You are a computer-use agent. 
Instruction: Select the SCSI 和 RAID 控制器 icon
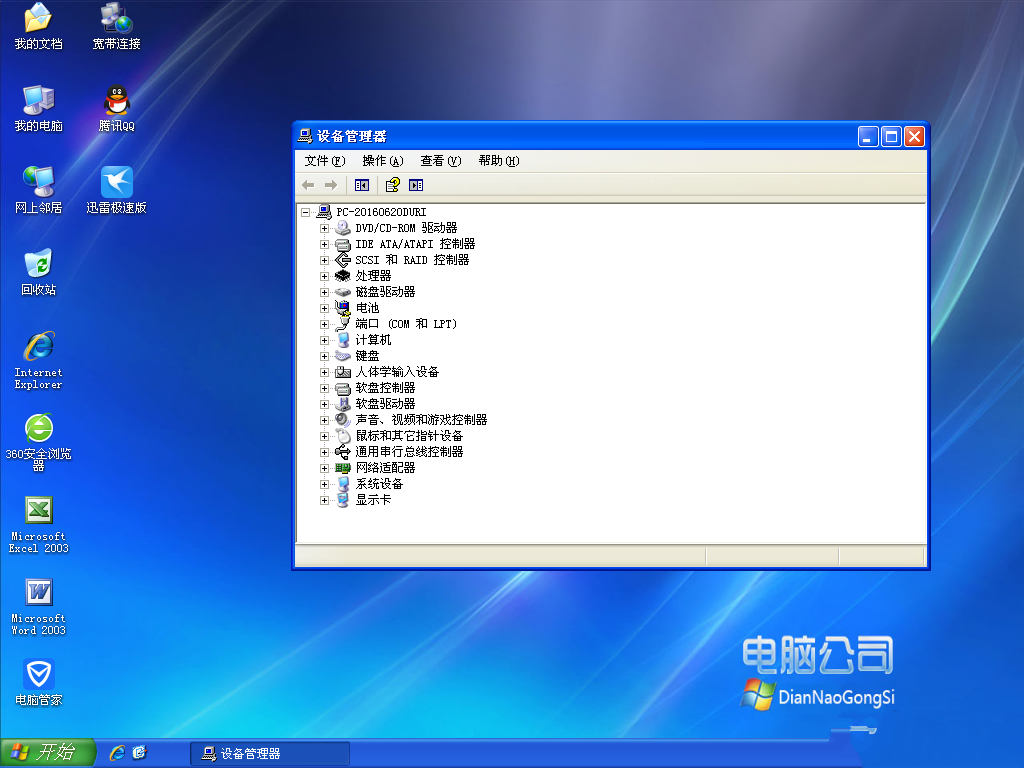(x=343, y=260)
